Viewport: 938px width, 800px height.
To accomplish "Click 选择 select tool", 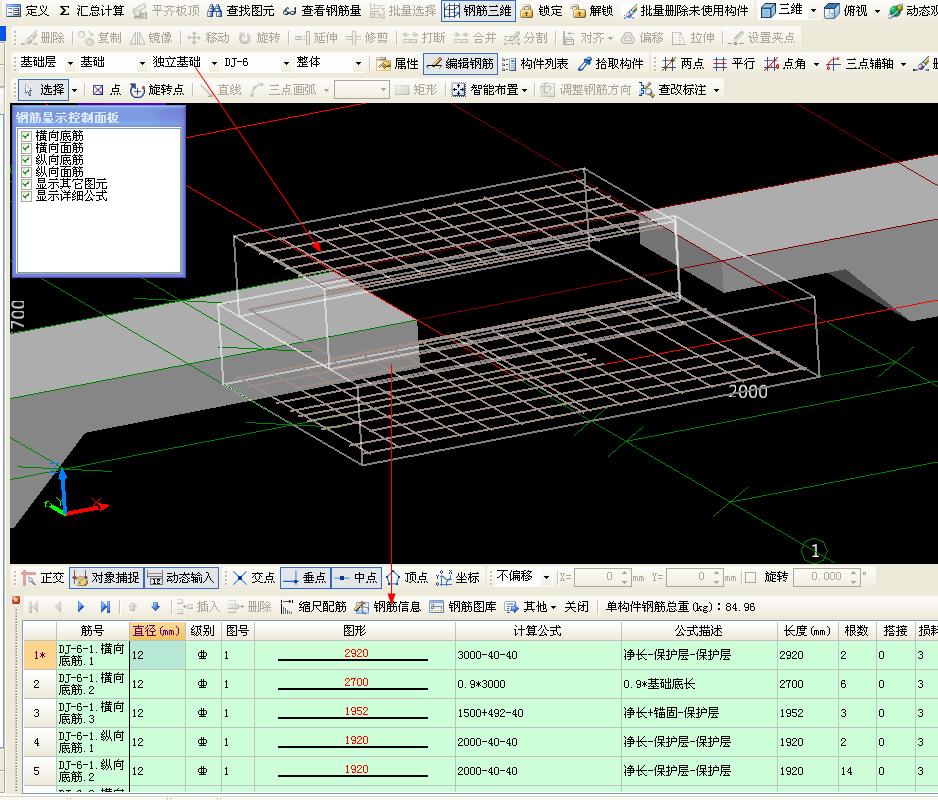I will coord(44,90).
